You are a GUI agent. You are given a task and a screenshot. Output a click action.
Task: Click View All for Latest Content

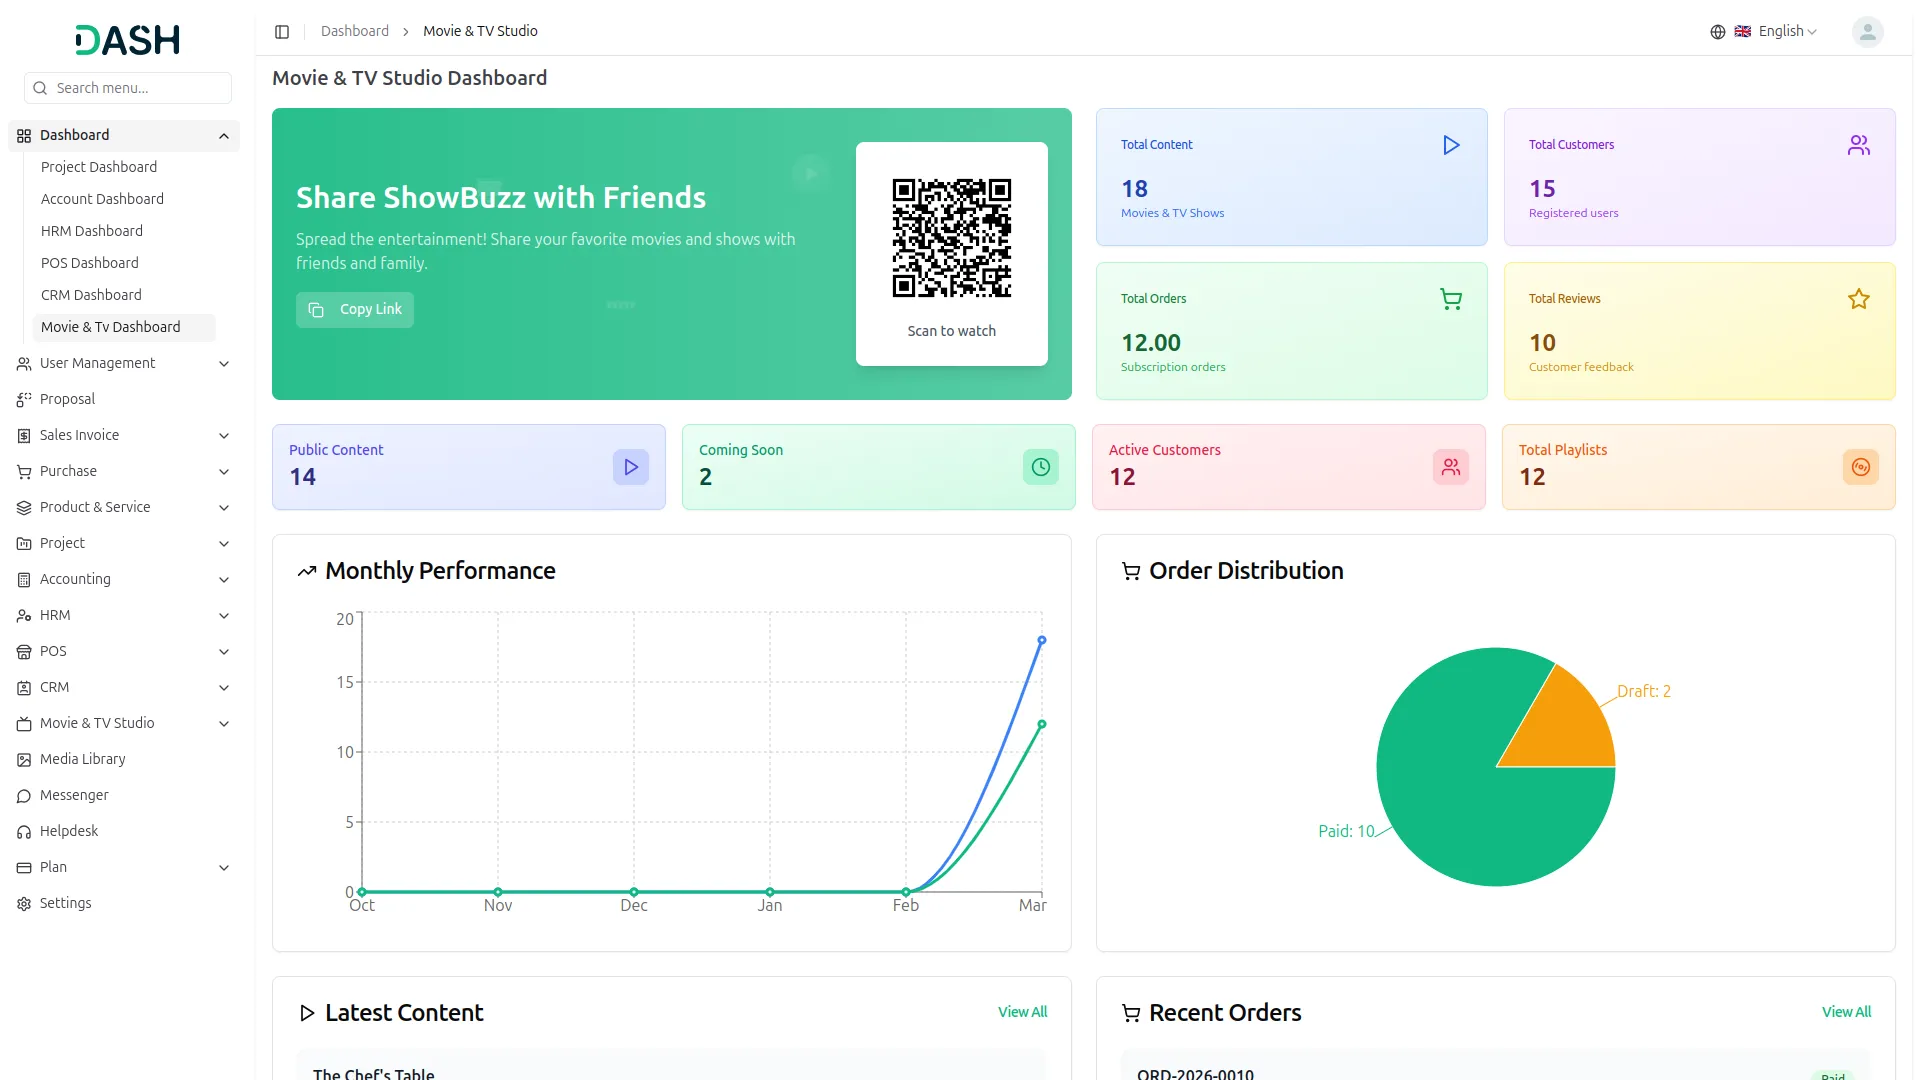tap(1022, 1012)
